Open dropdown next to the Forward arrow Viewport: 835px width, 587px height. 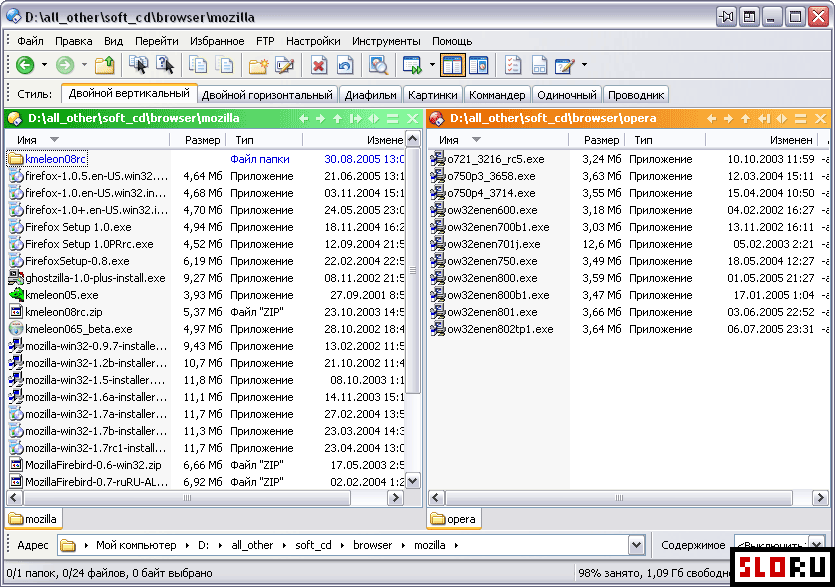(84, 65)
